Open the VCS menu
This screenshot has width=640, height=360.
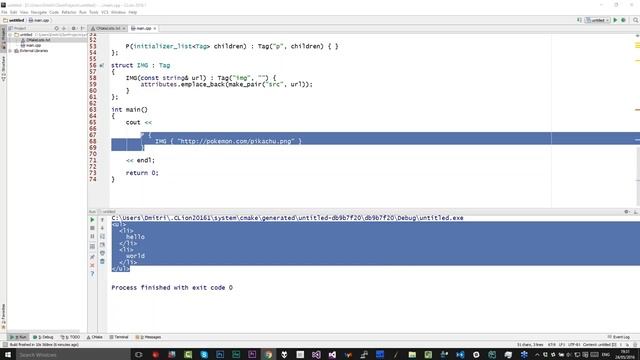pos(104,12)
